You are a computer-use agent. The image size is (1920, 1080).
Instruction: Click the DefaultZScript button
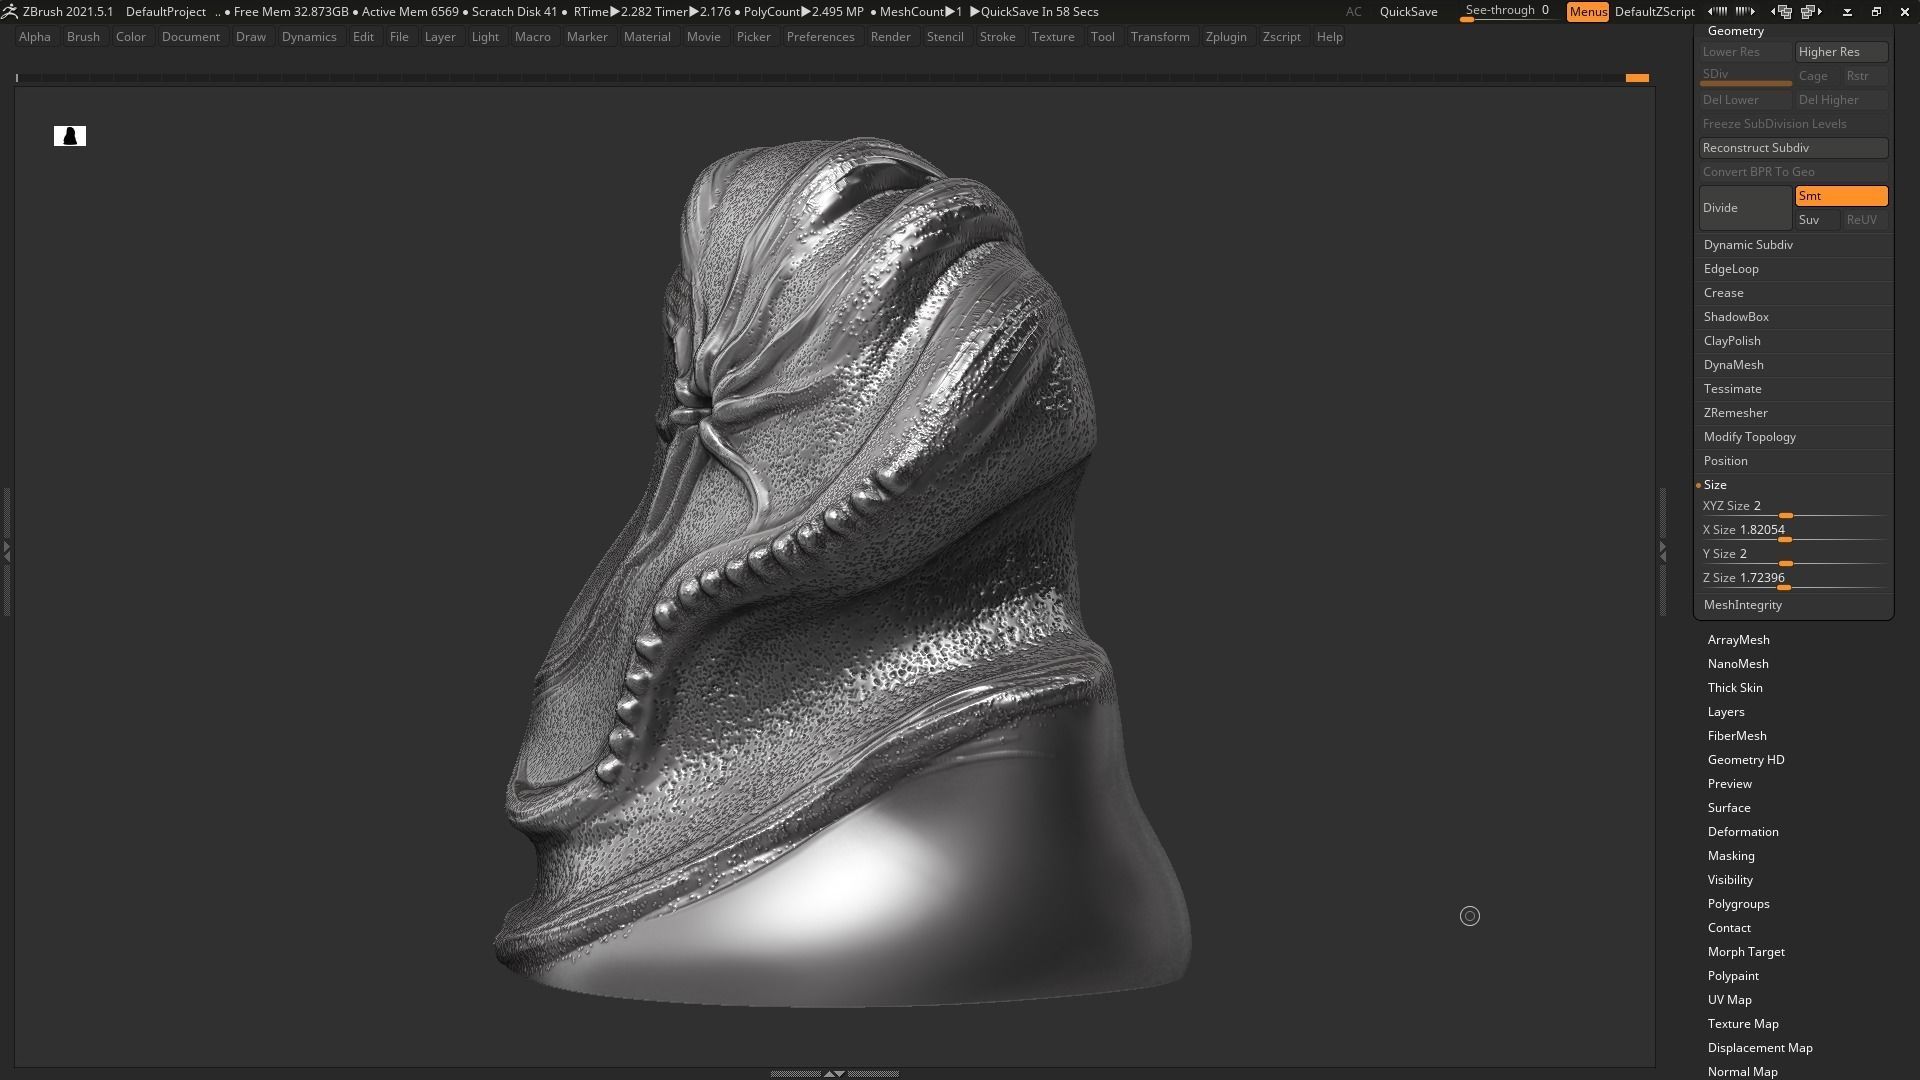point(1654,11)
